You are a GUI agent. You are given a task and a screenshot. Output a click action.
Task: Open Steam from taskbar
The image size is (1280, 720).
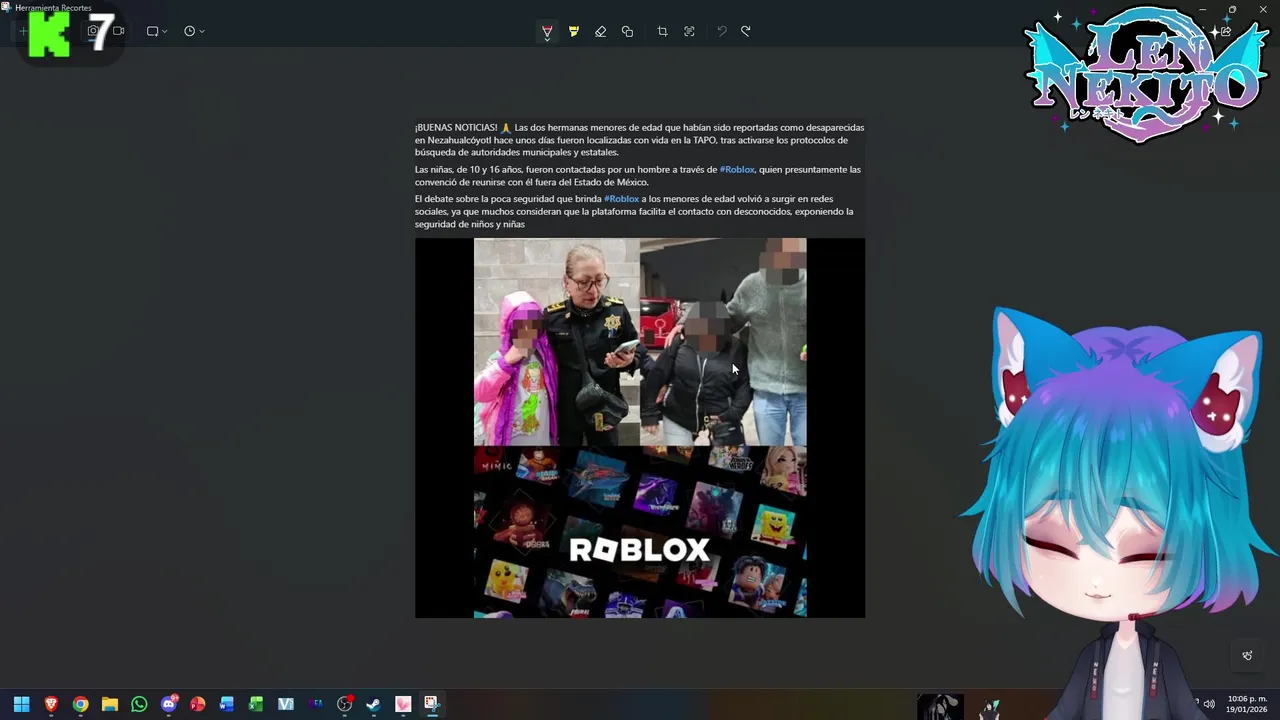pos(373,704)
